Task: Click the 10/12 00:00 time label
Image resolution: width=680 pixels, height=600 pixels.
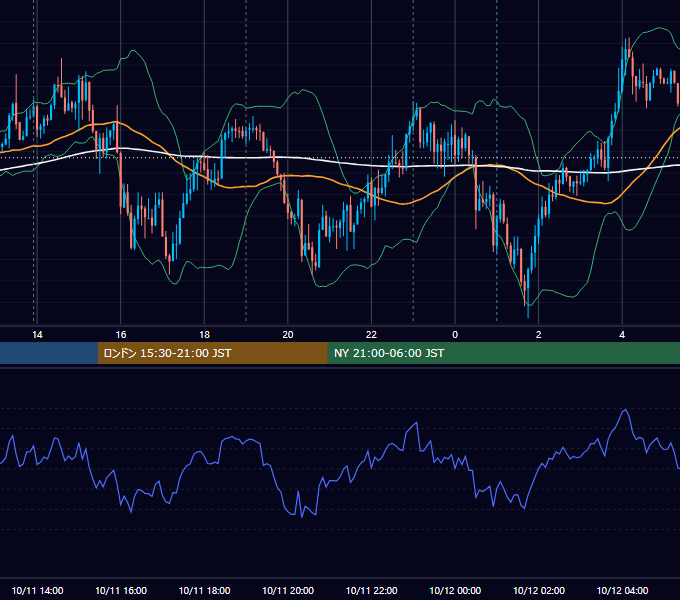Action: point(455,590)
